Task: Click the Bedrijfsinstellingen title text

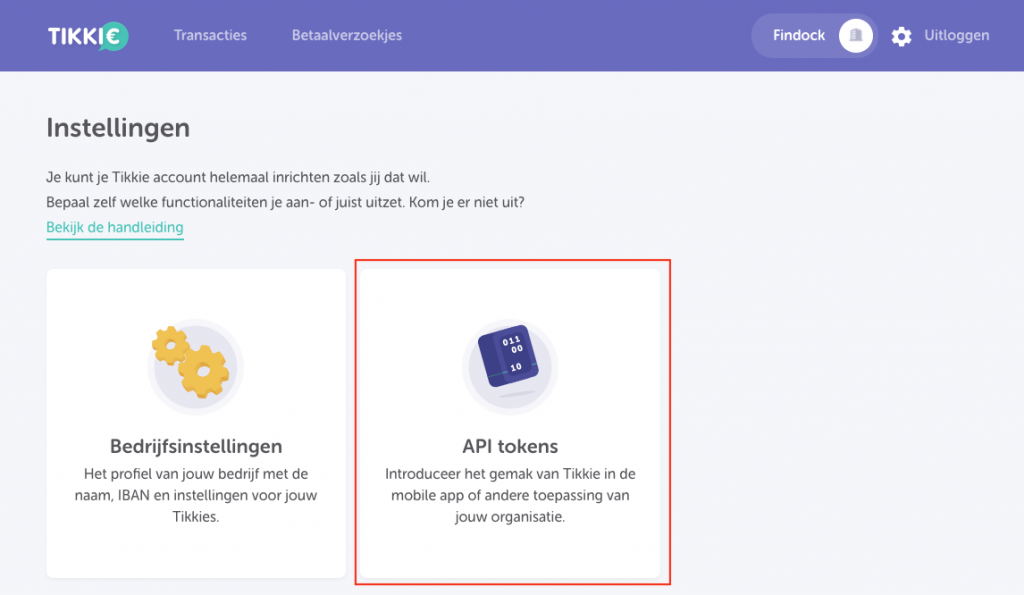Action: click(x=195, y=446)
